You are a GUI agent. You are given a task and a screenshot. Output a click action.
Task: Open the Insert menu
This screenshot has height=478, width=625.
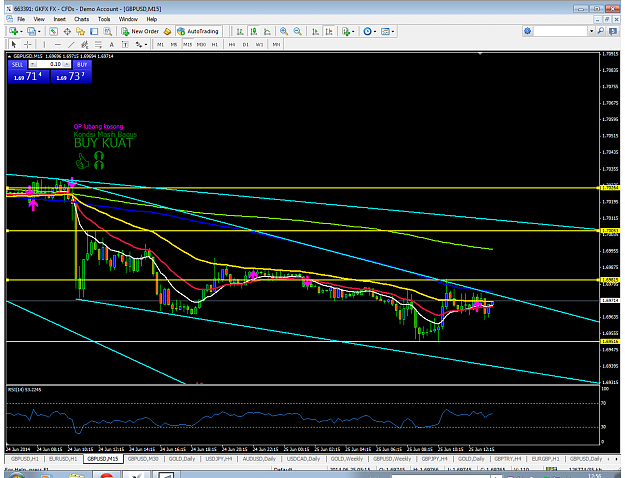tap(59, 19)
